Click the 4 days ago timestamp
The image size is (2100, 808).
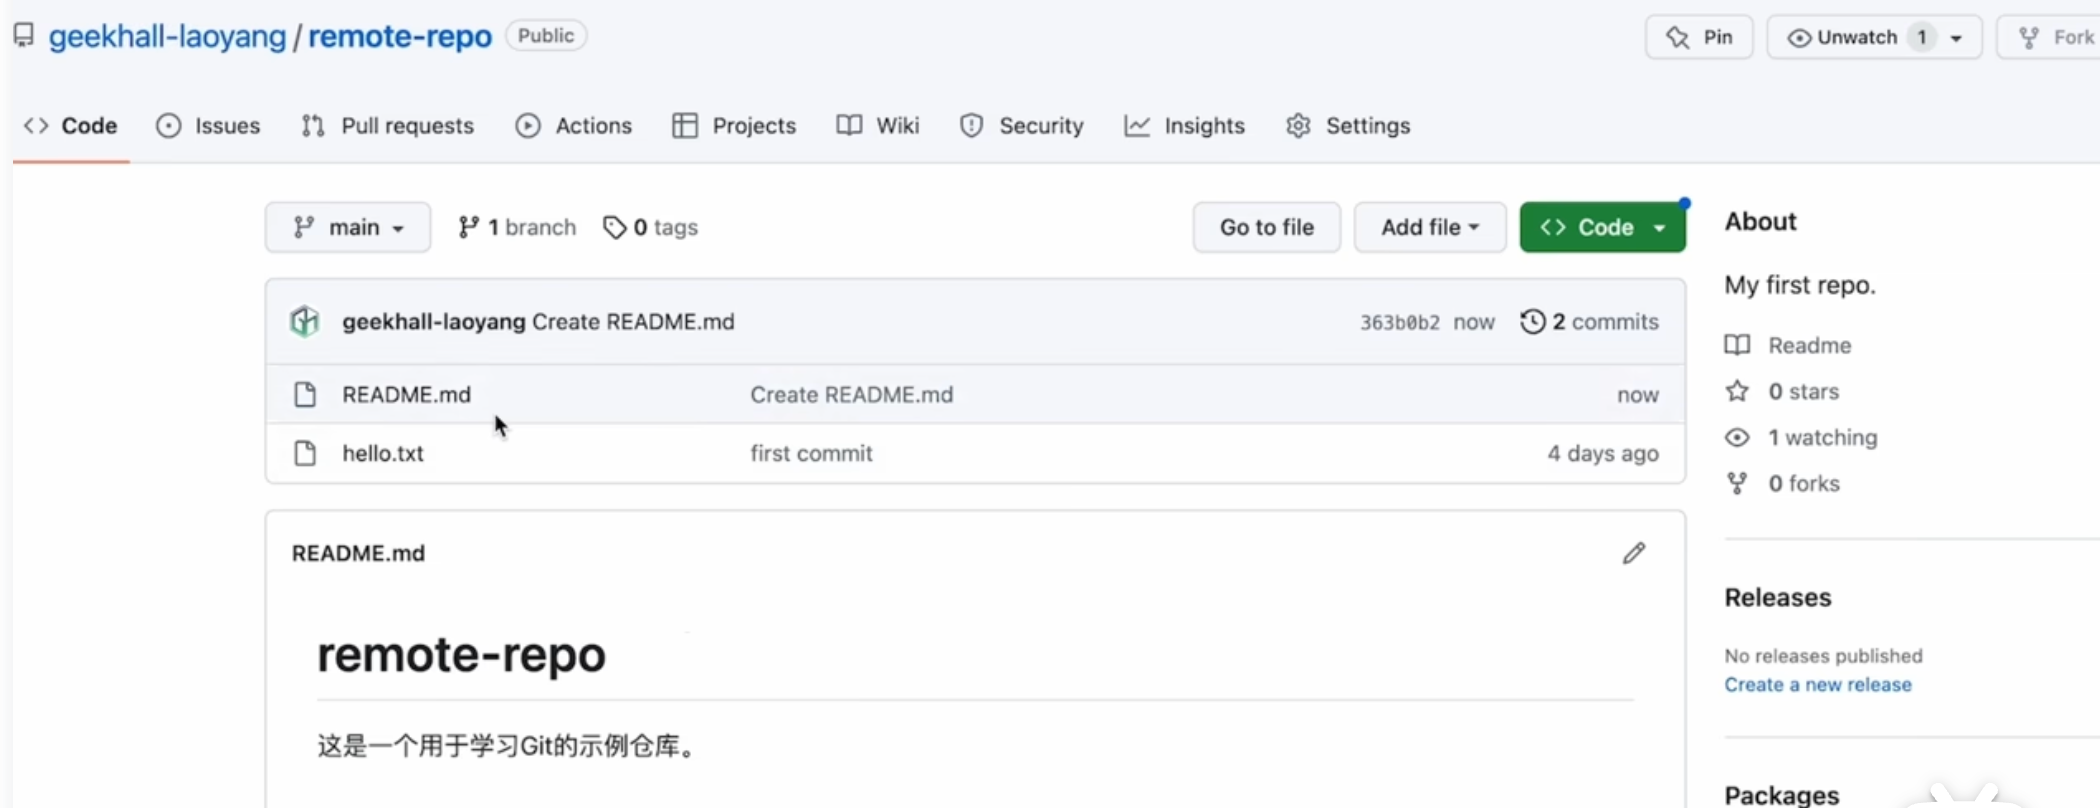1603,453
